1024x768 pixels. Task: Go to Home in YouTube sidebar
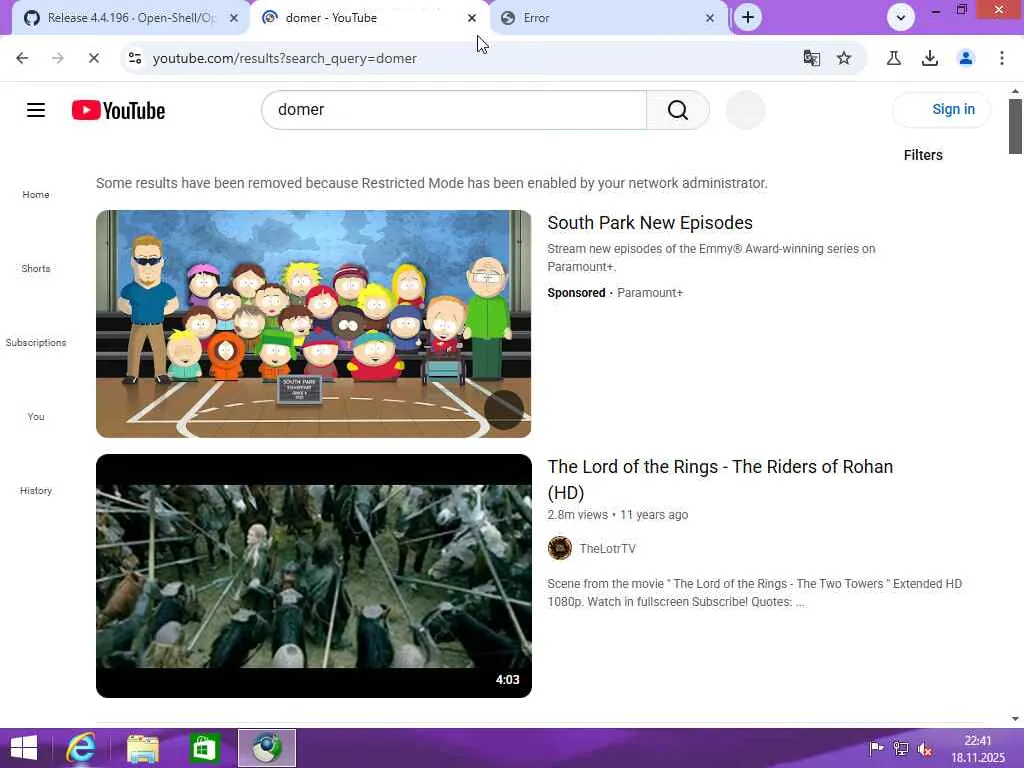(x=36, y=195)
